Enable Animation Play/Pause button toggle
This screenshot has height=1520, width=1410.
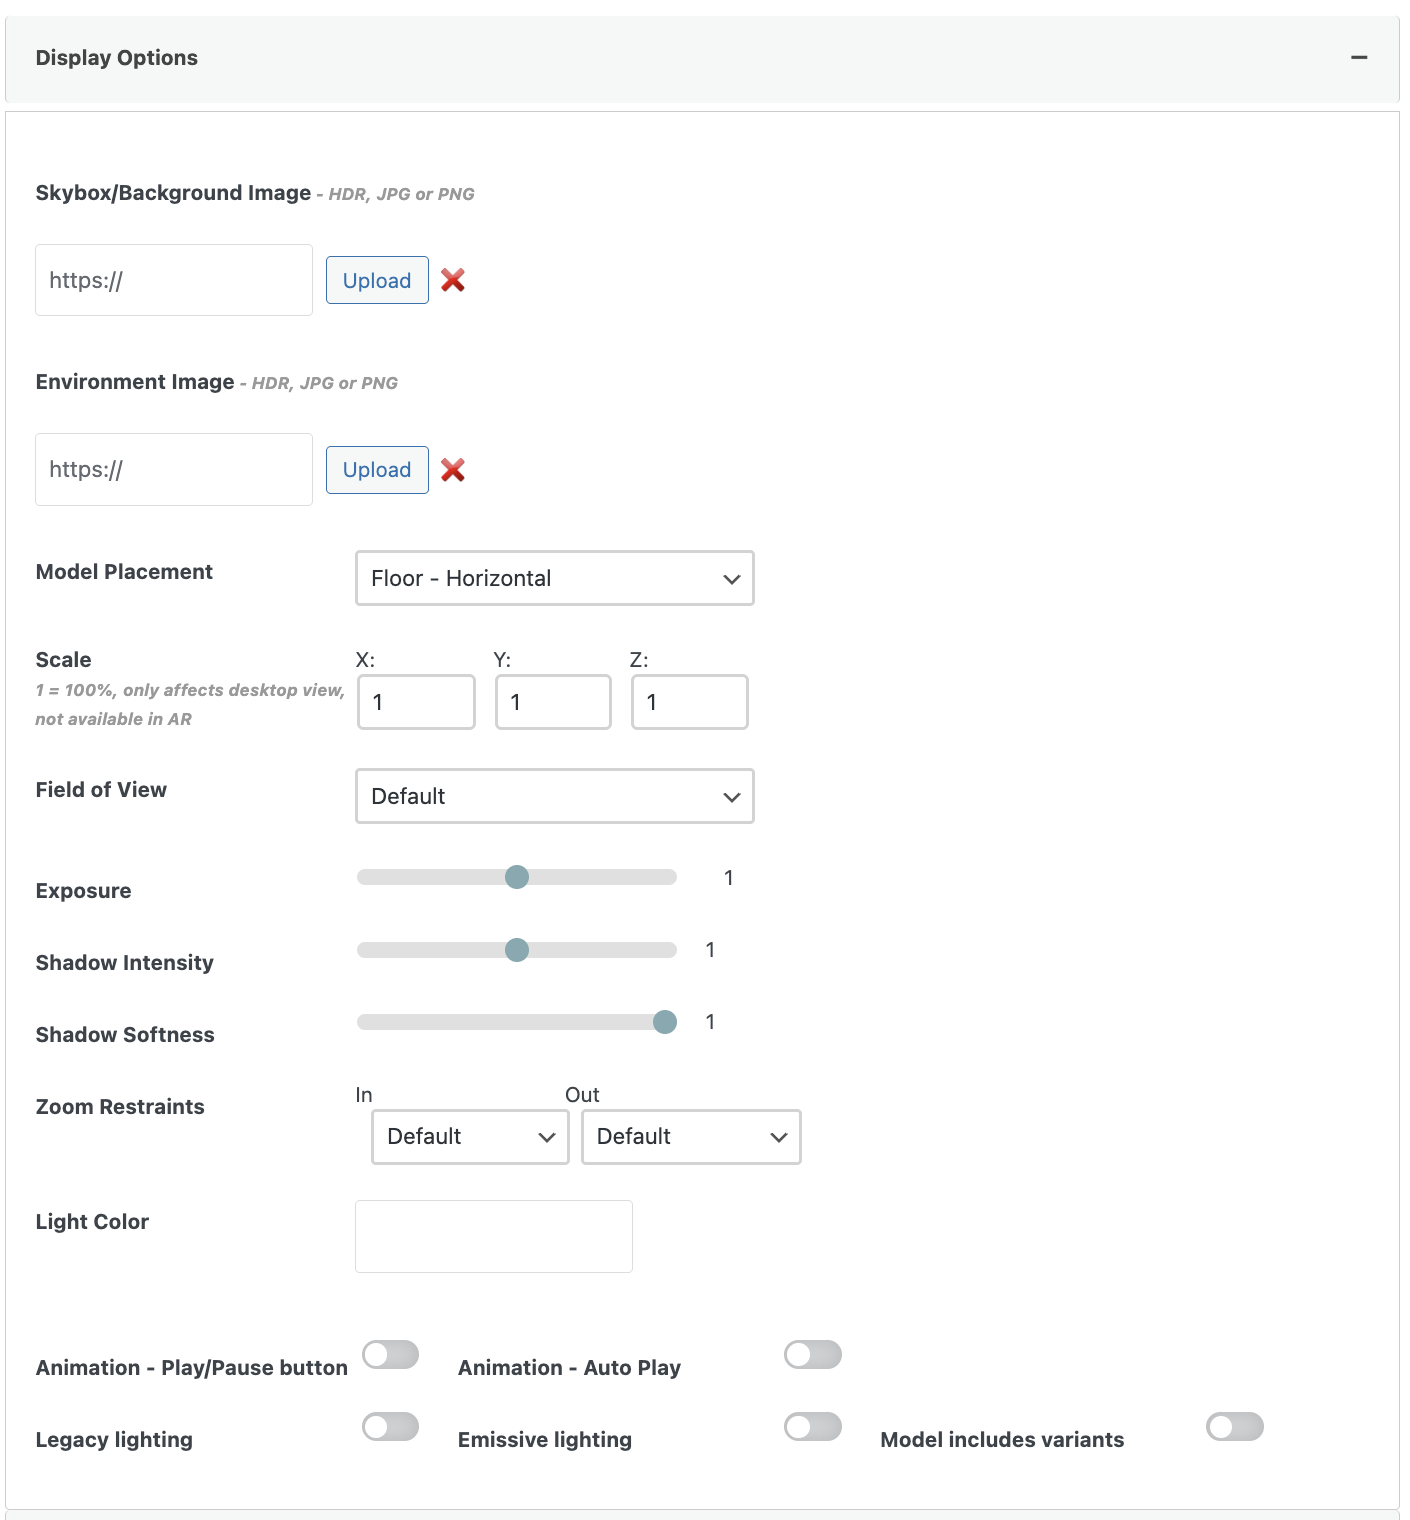pyautogui.click(x=390, y=1355)
